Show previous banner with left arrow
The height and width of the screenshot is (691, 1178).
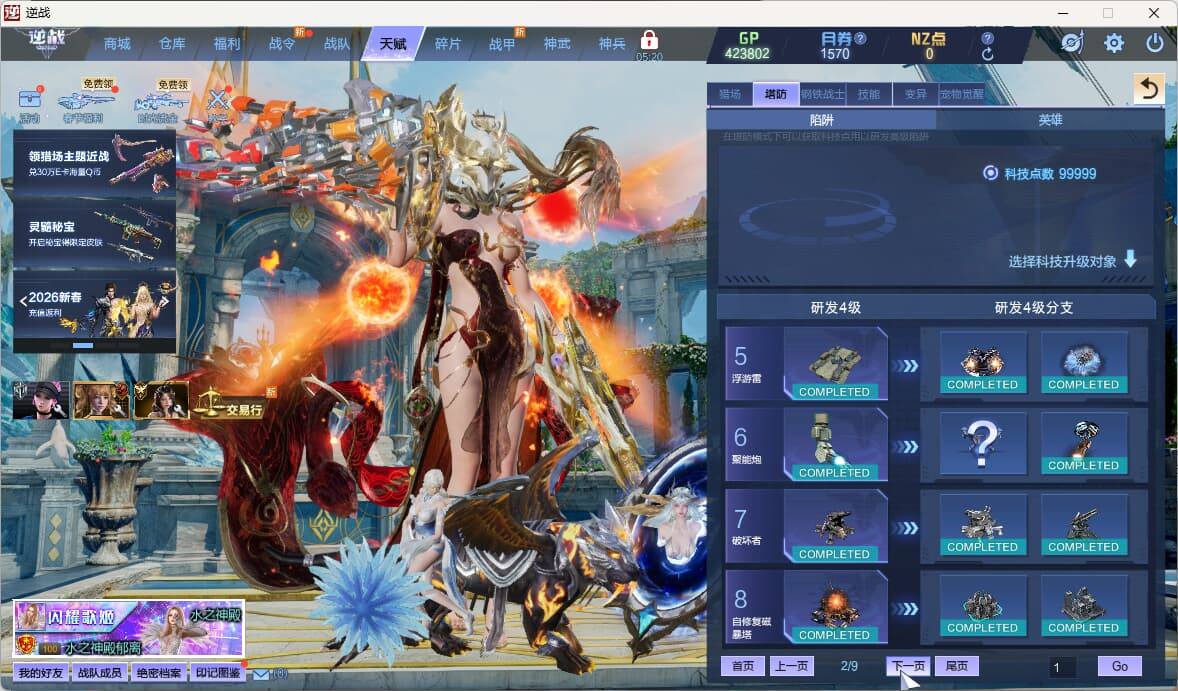click(23, 302)
